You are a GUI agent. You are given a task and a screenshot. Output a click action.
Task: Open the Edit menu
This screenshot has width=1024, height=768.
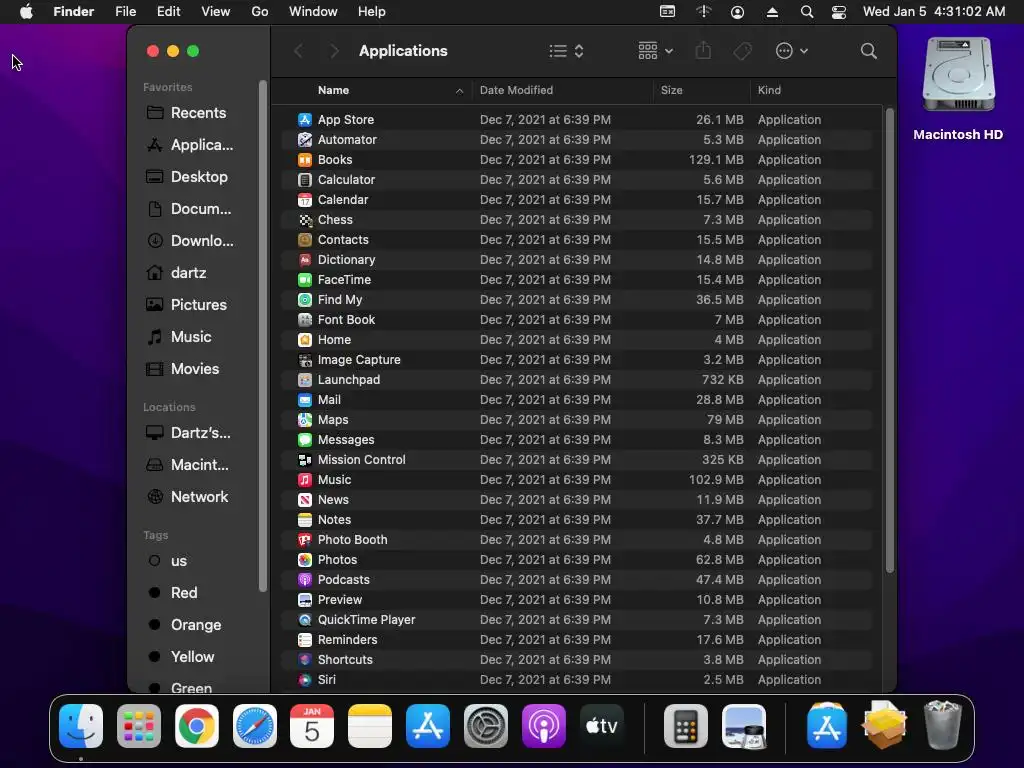tap(168, 12)
